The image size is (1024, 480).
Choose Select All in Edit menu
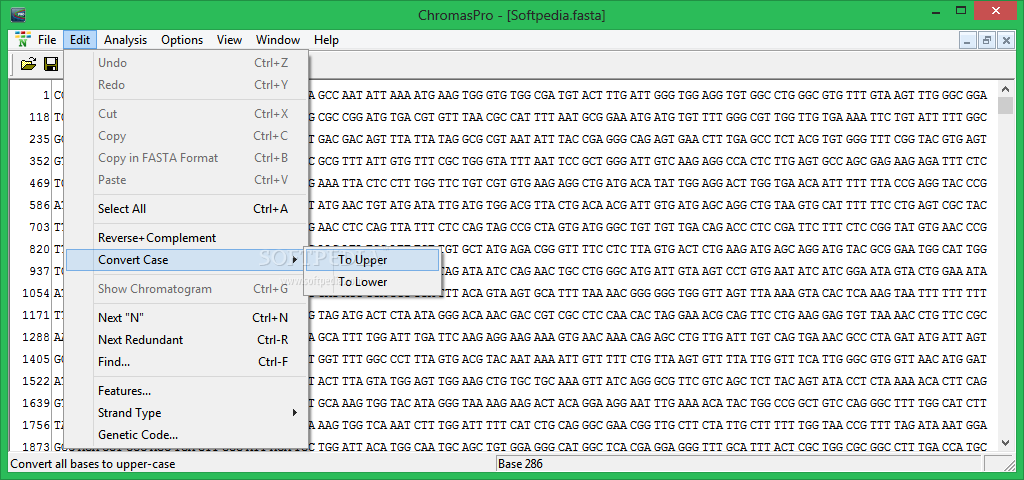click(186, 209)
